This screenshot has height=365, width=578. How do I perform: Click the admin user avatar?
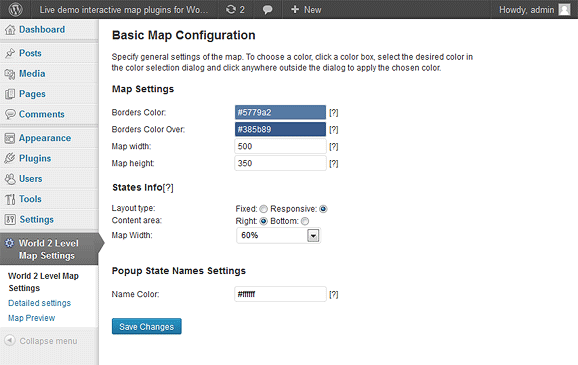click(x=564, y=10)
